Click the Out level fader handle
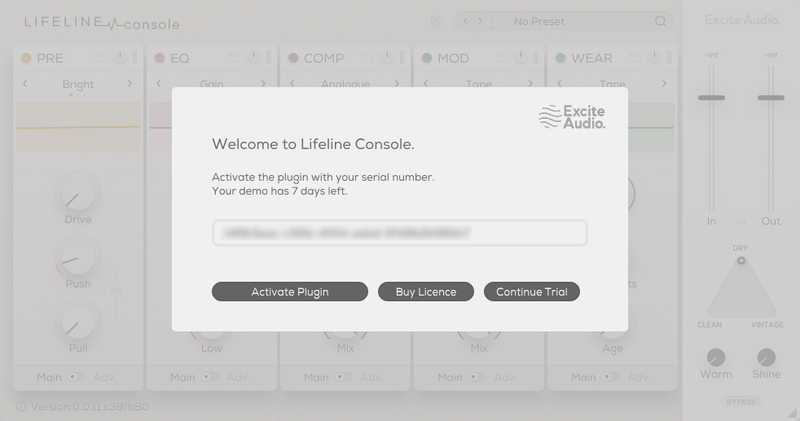 point(770,97)
